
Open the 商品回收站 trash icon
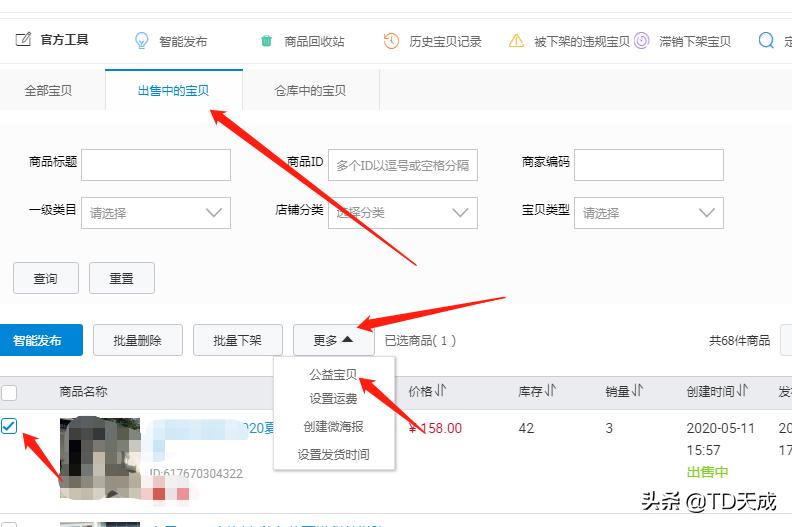click(x=266, y=41)
